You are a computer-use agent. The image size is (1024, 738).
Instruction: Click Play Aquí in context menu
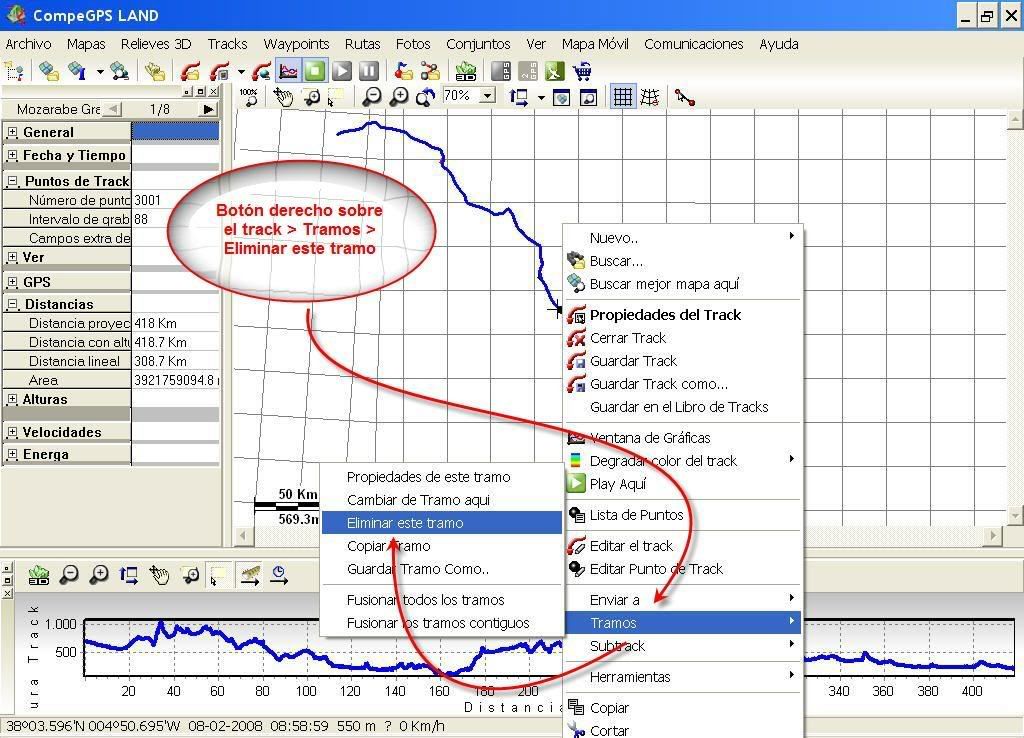(682, 484)
